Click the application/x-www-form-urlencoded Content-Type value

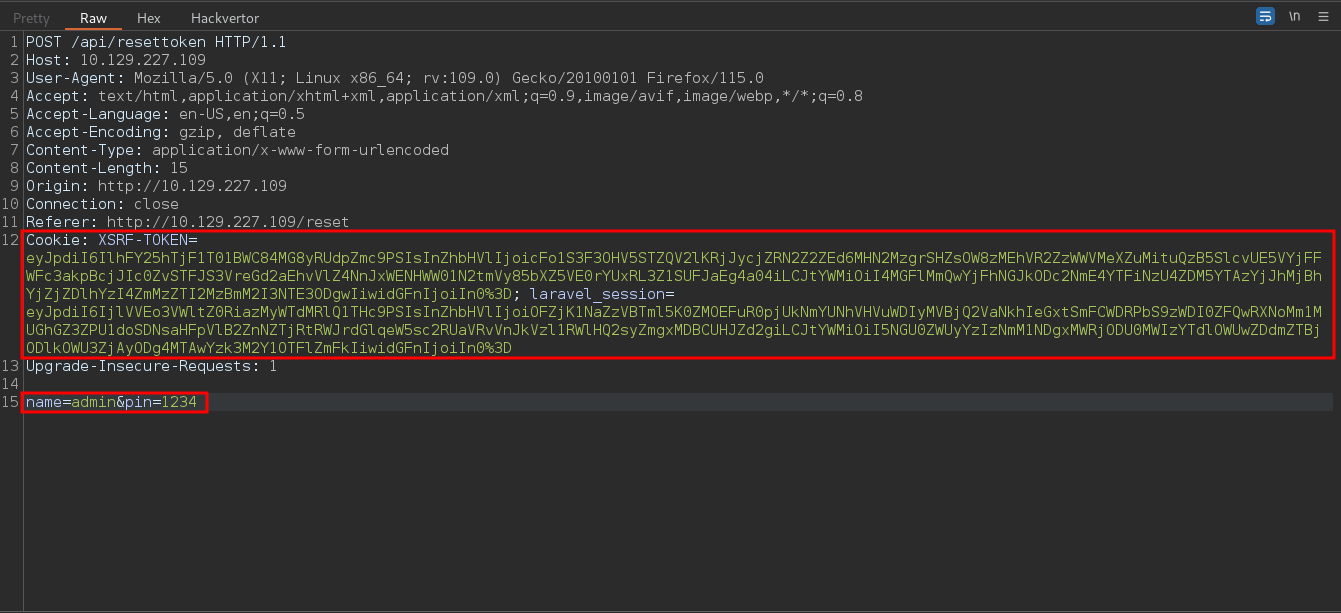click(301, 150)
